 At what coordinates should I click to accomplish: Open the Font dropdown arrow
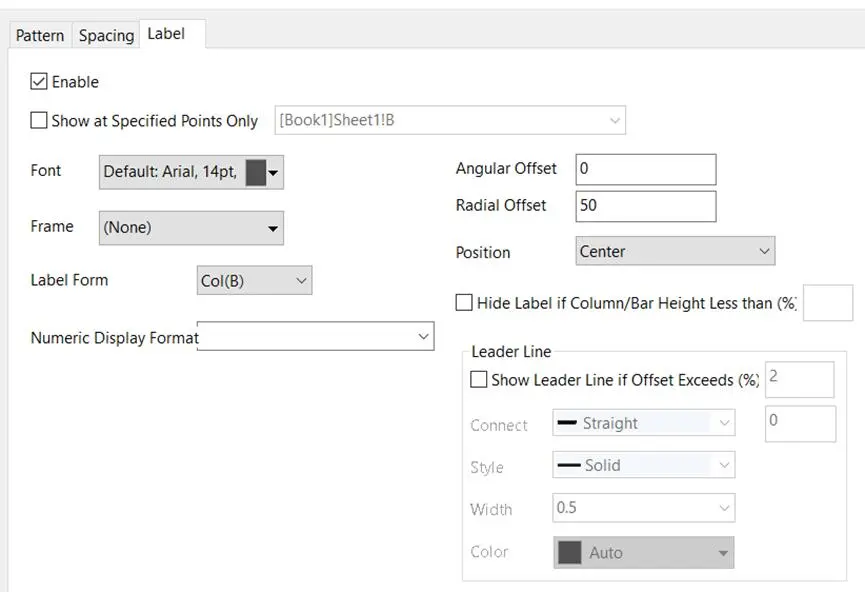click(274, 173)
